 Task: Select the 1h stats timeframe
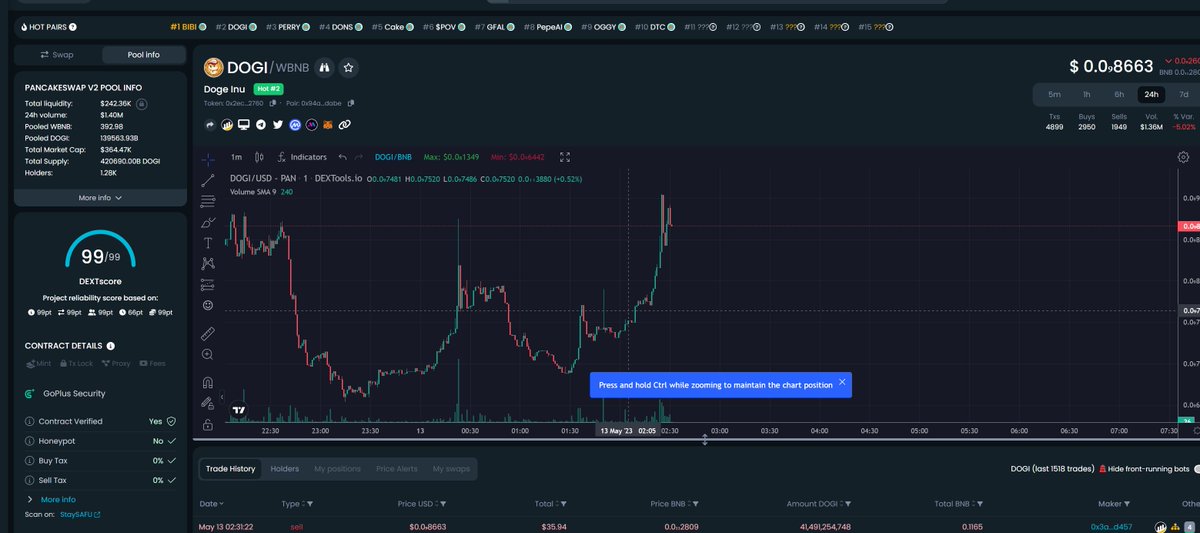pyautogui.click(x=1086, y=94)
